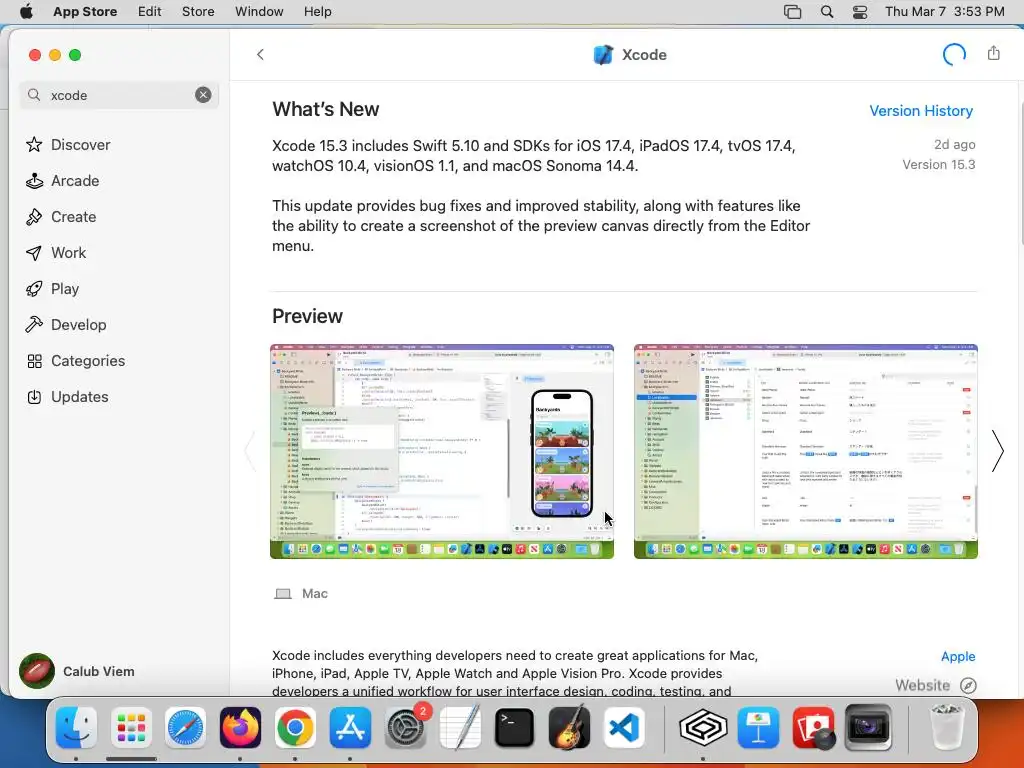
Task: Click the download progress spinner
Action: tap(954, 55)
